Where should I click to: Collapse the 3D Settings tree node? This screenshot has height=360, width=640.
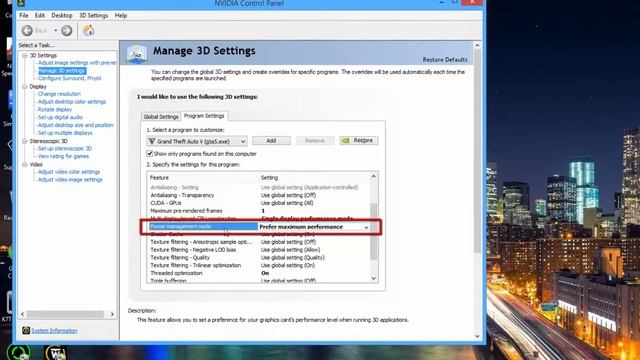pyautogui.click(x=25, y=55)
